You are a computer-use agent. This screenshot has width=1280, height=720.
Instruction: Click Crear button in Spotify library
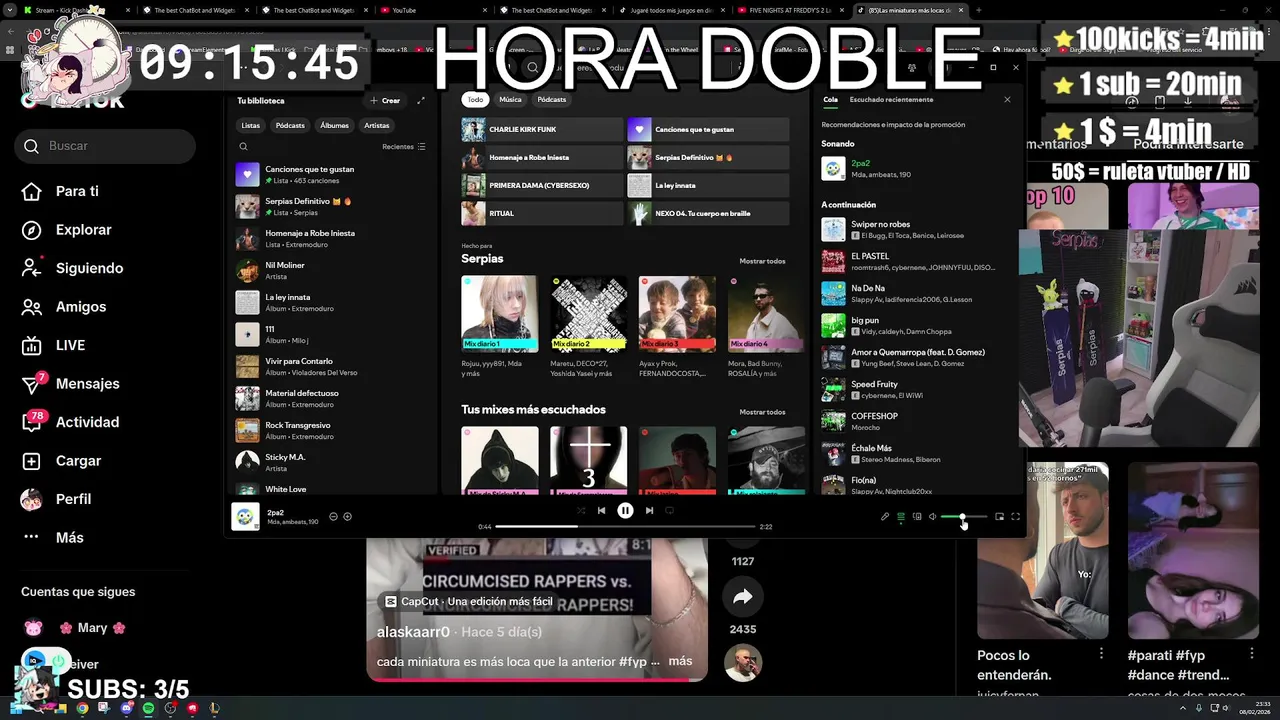pyautogui.click(x=385, y=100)
